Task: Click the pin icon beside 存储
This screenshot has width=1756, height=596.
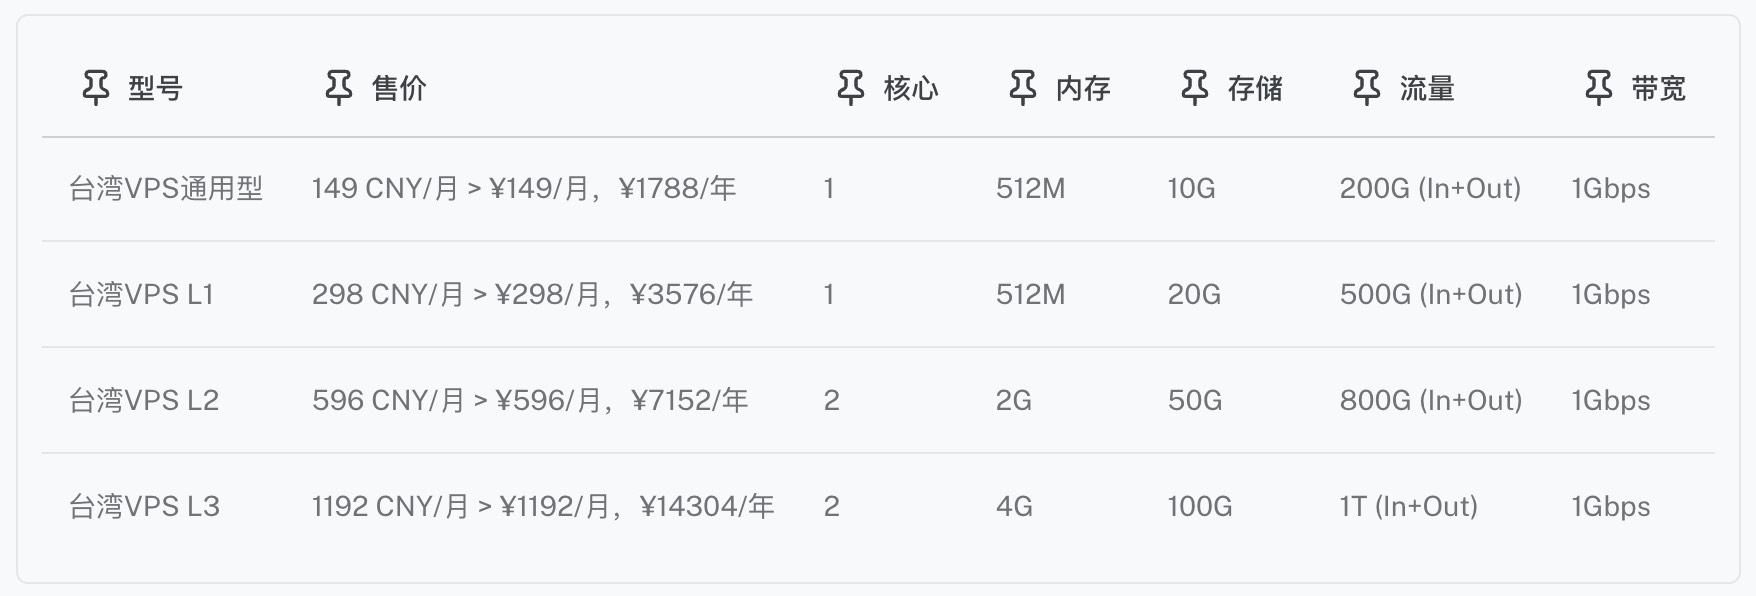Action: [1195, 88]
